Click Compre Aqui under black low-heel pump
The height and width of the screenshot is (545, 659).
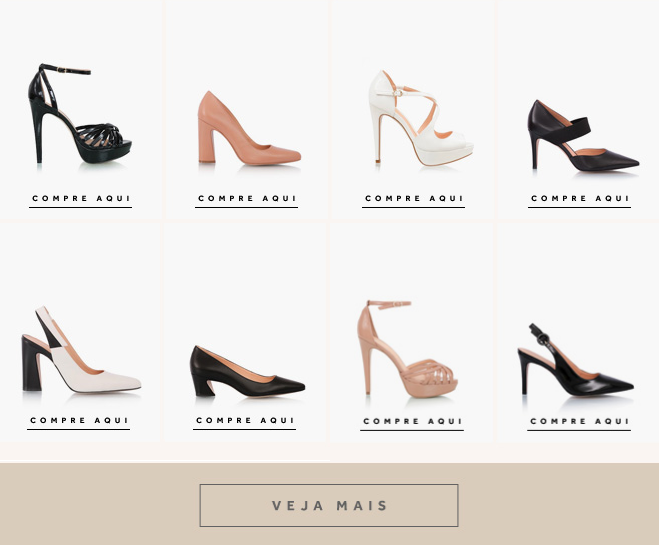point(245,421)
